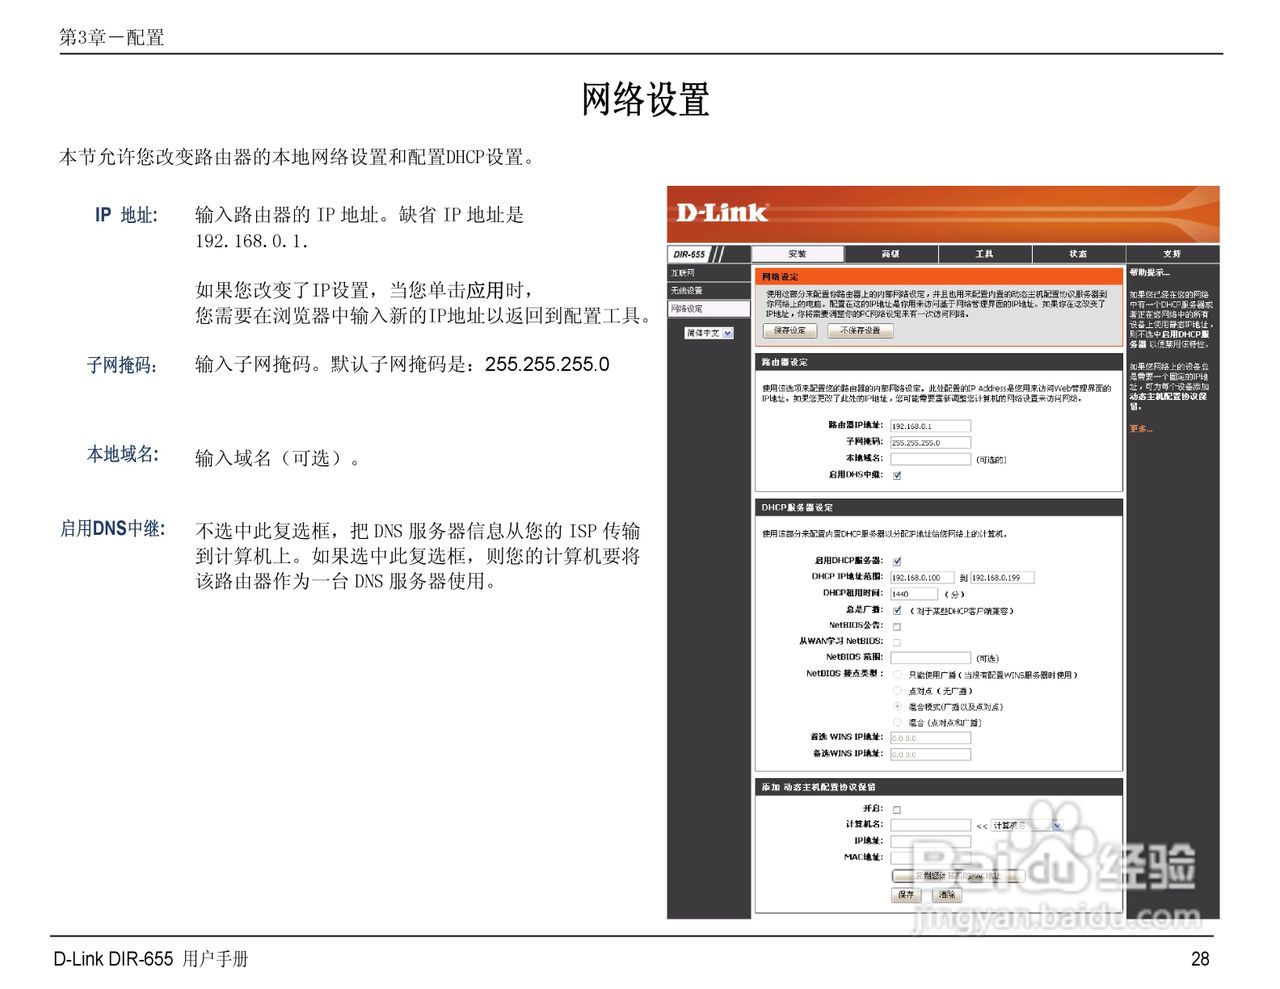Click the 路由器IP地址 field showing 192.168.0.1
The height and width of the screenshot is (989, 1280).
point(930,426)
